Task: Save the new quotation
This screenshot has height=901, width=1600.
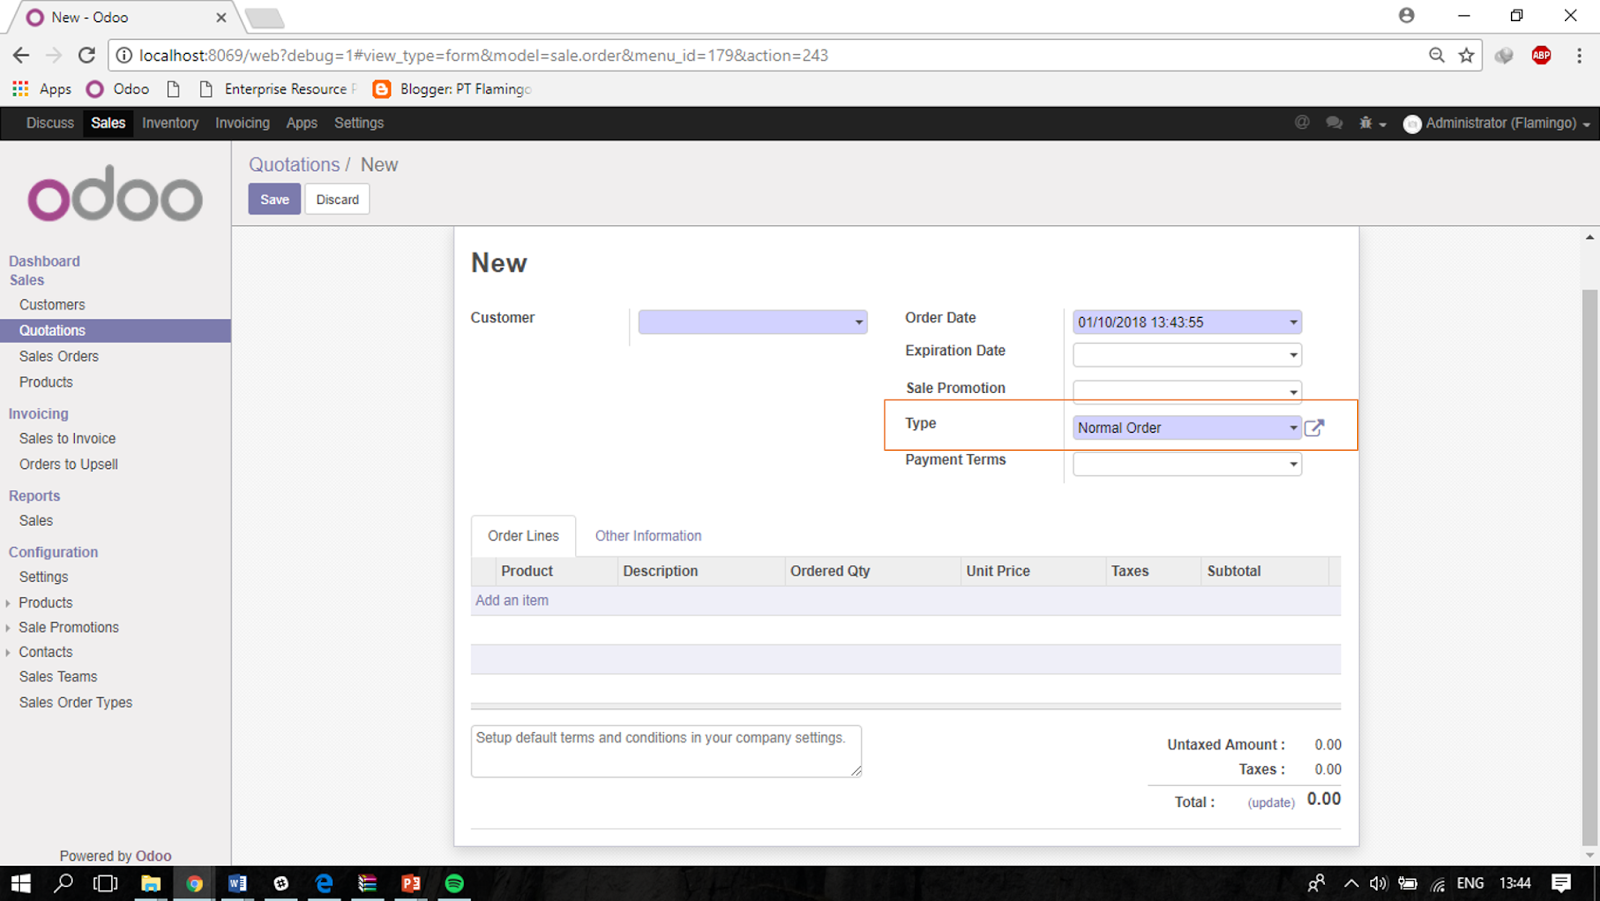Action: (x=274, y=199)
